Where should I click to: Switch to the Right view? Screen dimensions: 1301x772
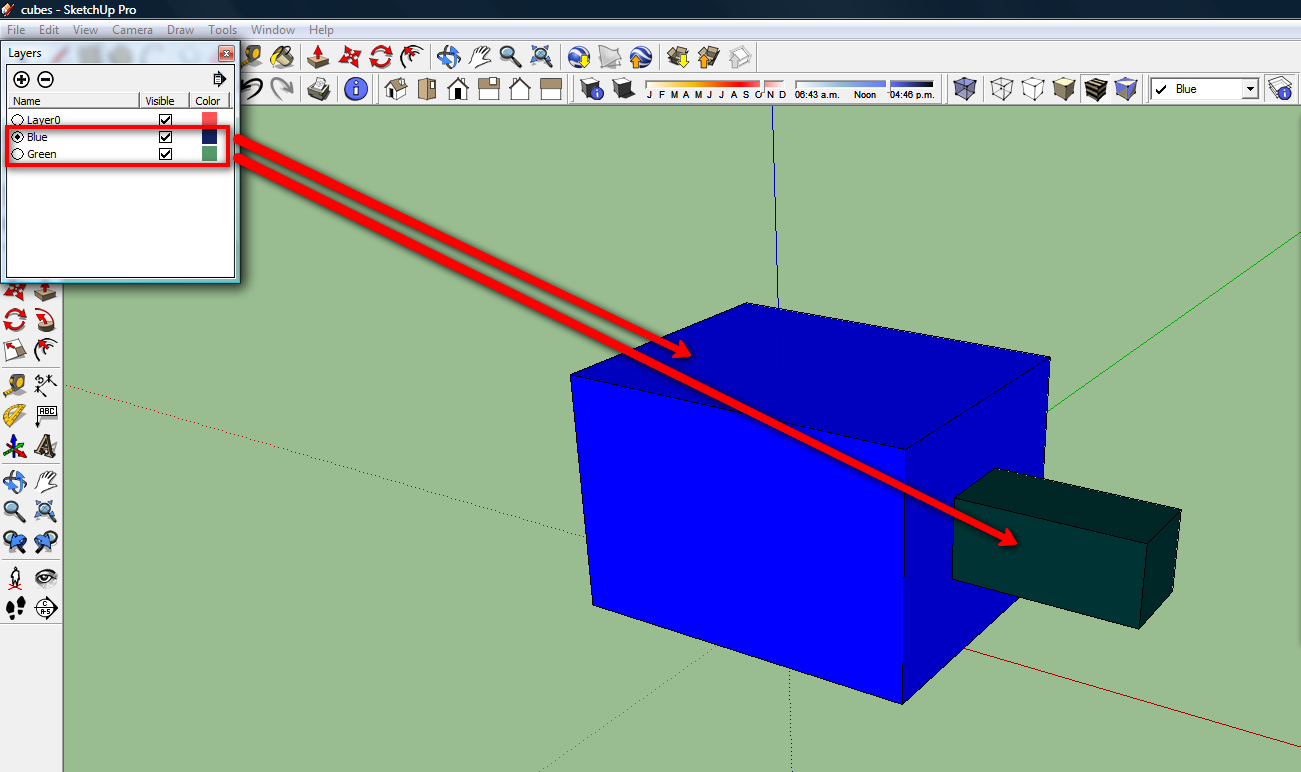click(x=489, y=89)
